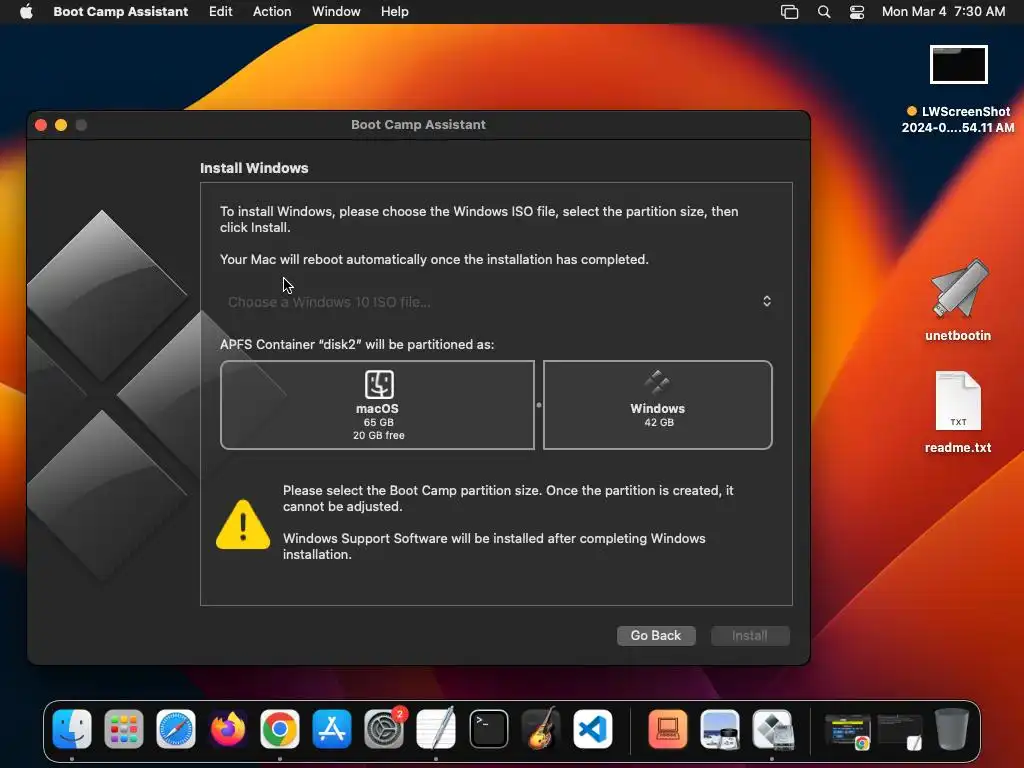Click the partition size divider handle
The image size is (1024, 768).
pos(539,405)
